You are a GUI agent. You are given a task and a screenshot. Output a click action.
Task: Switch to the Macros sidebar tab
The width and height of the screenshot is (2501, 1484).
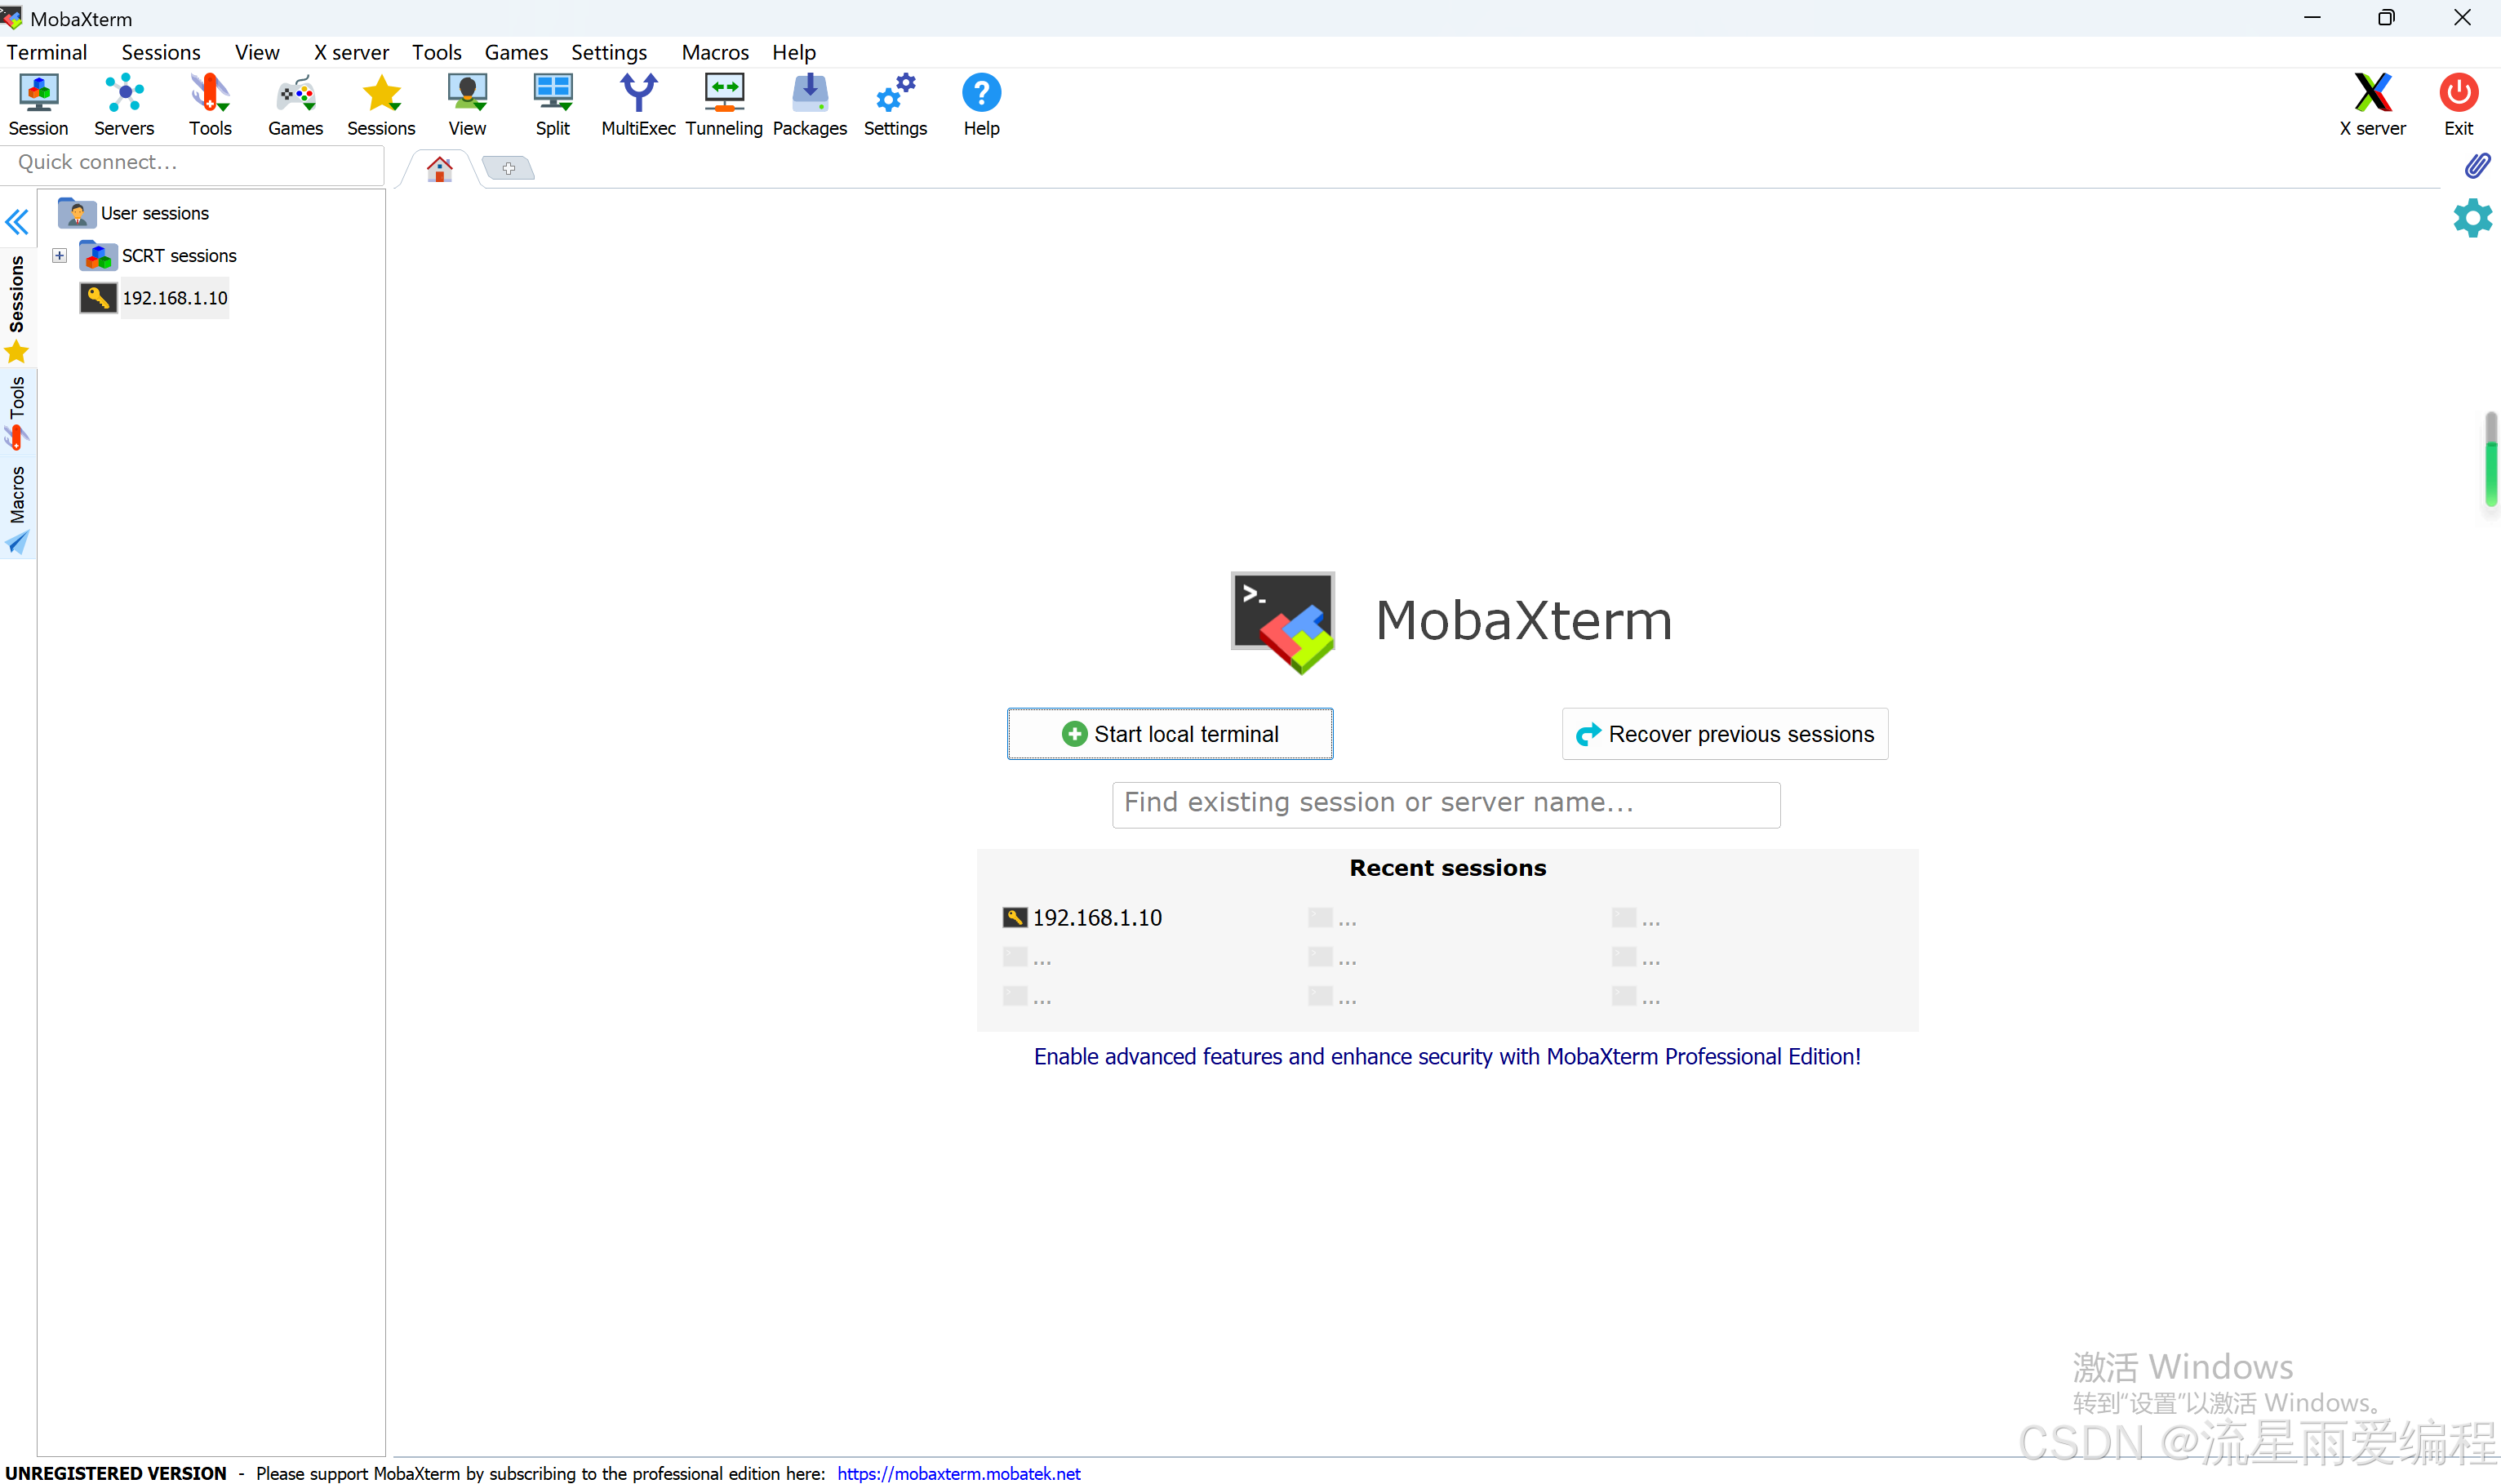pyautogui.click(x=17, y=508)
